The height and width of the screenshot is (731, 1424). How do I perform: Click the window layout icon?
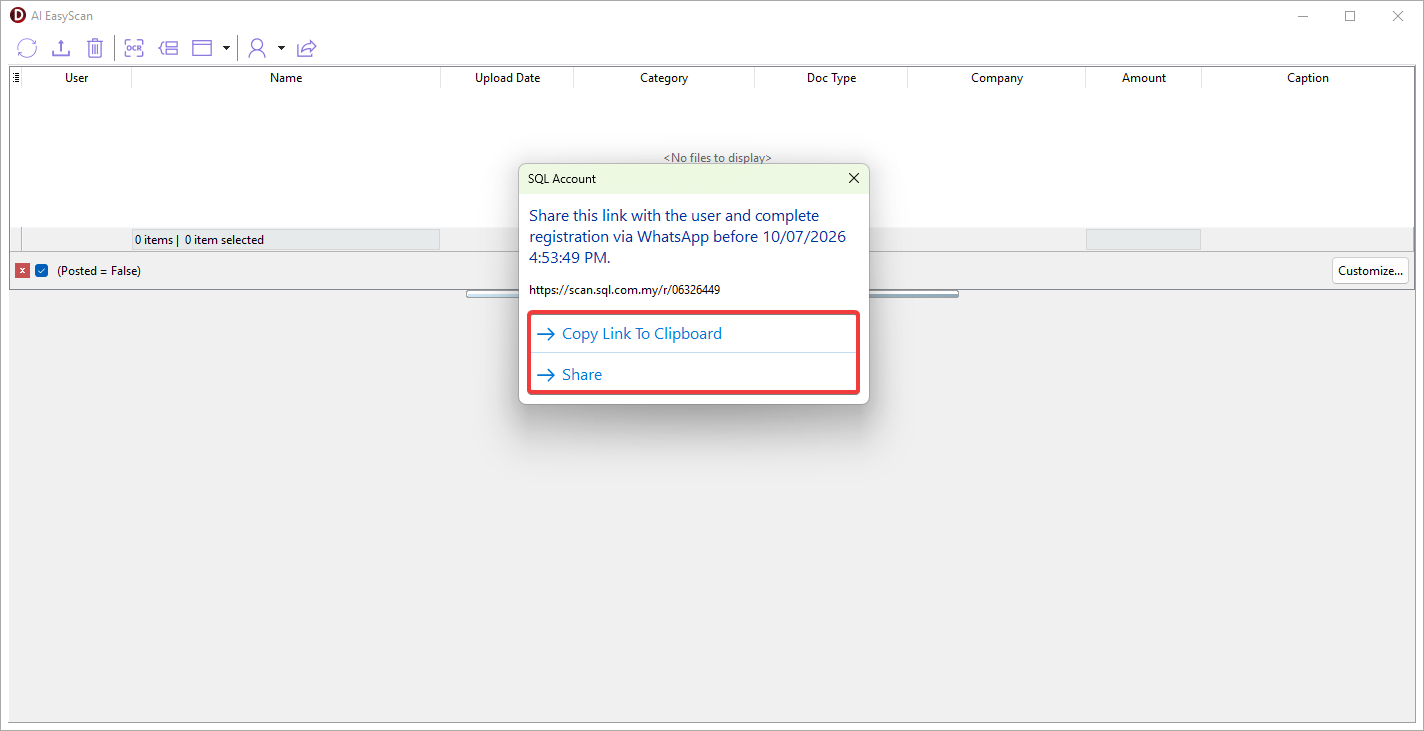203,48
